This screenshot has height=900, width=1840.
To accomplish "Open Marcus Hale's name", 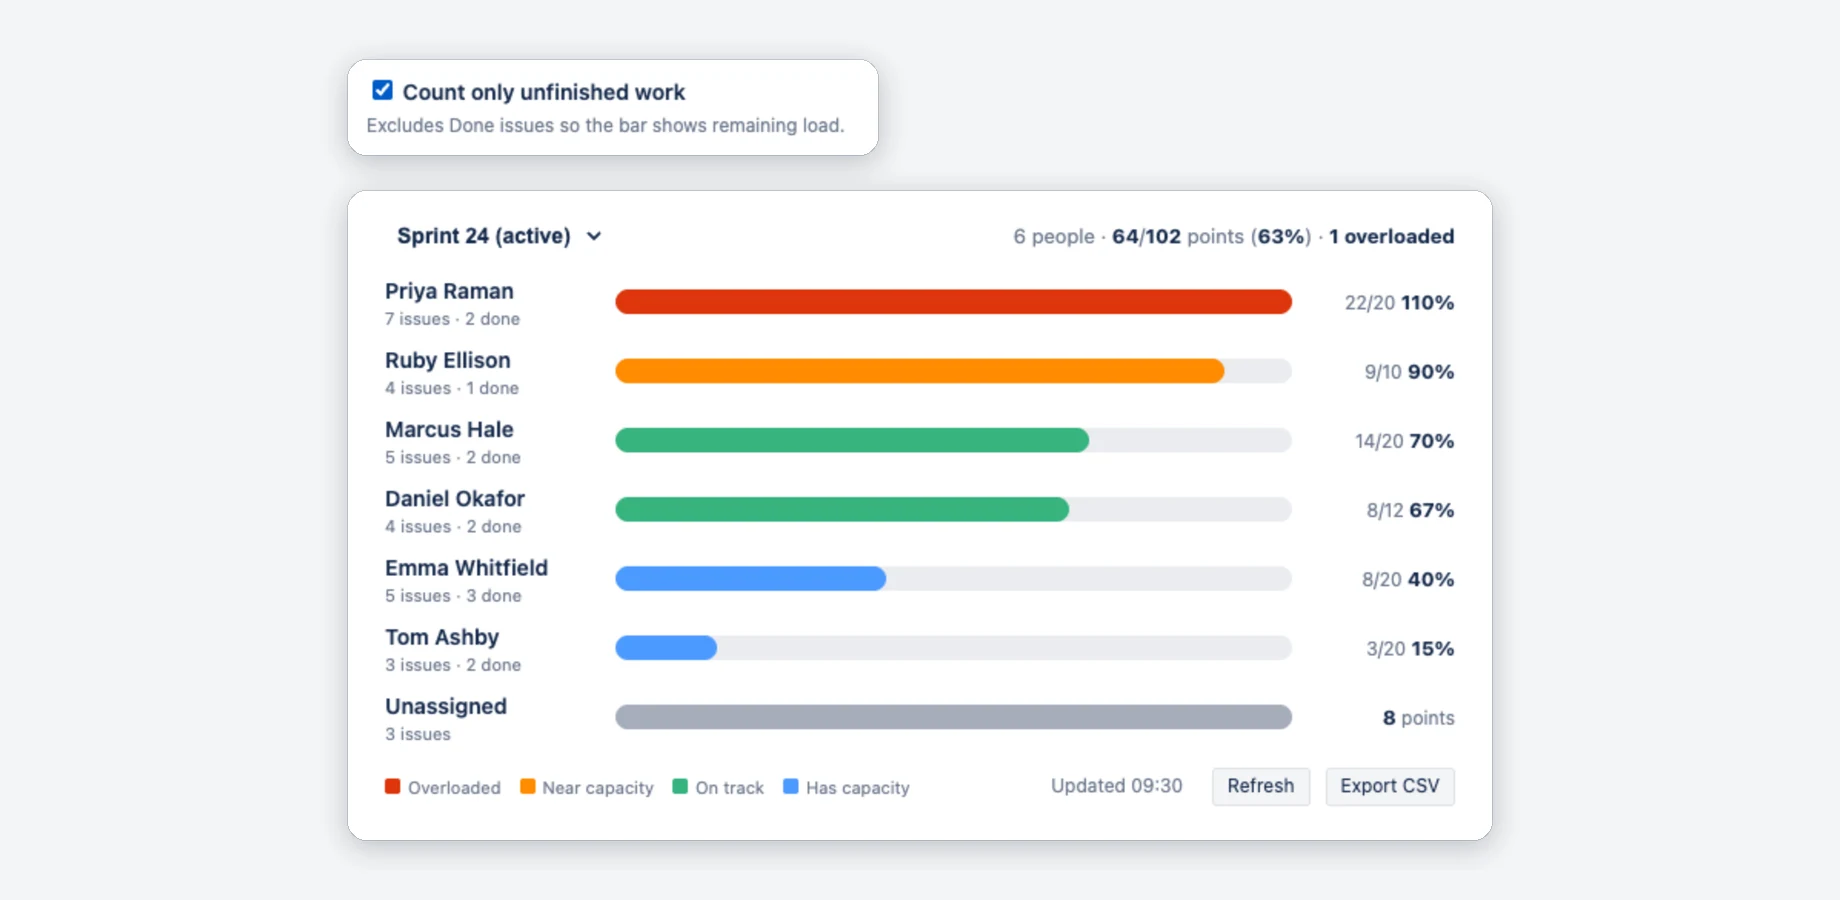I will coord(449,429).
